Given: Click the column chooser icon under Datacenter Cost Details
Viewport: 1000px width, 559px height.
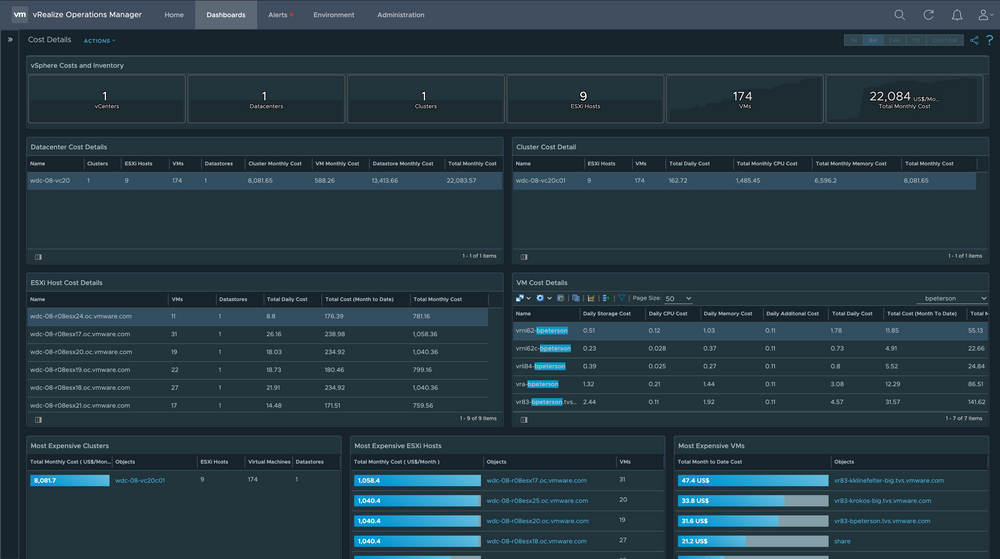Looking at the screenshot, I should point(38,256).
